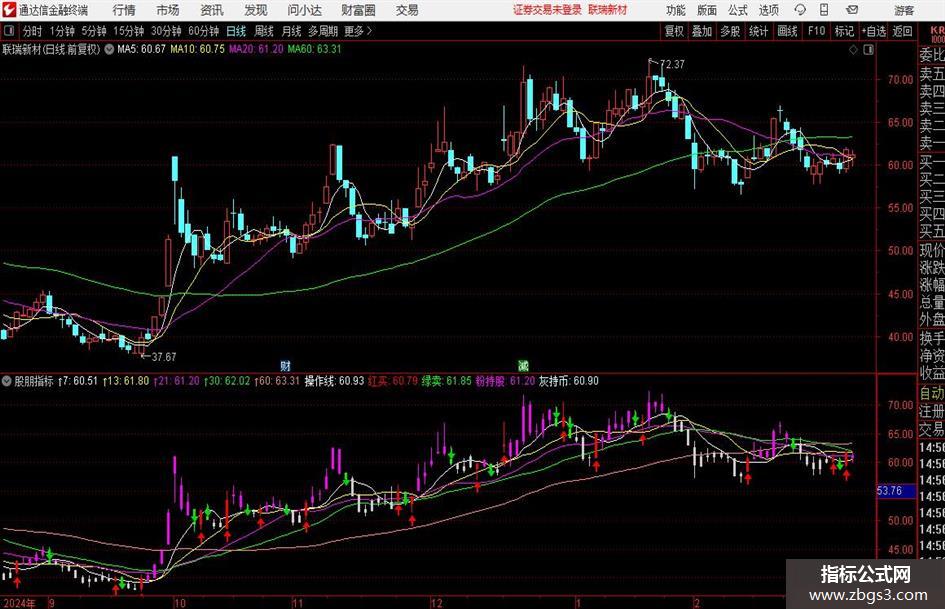Toggle the side panel icon atop chart
The width and height of the screenshot is (945, 609).
point(868,50)
